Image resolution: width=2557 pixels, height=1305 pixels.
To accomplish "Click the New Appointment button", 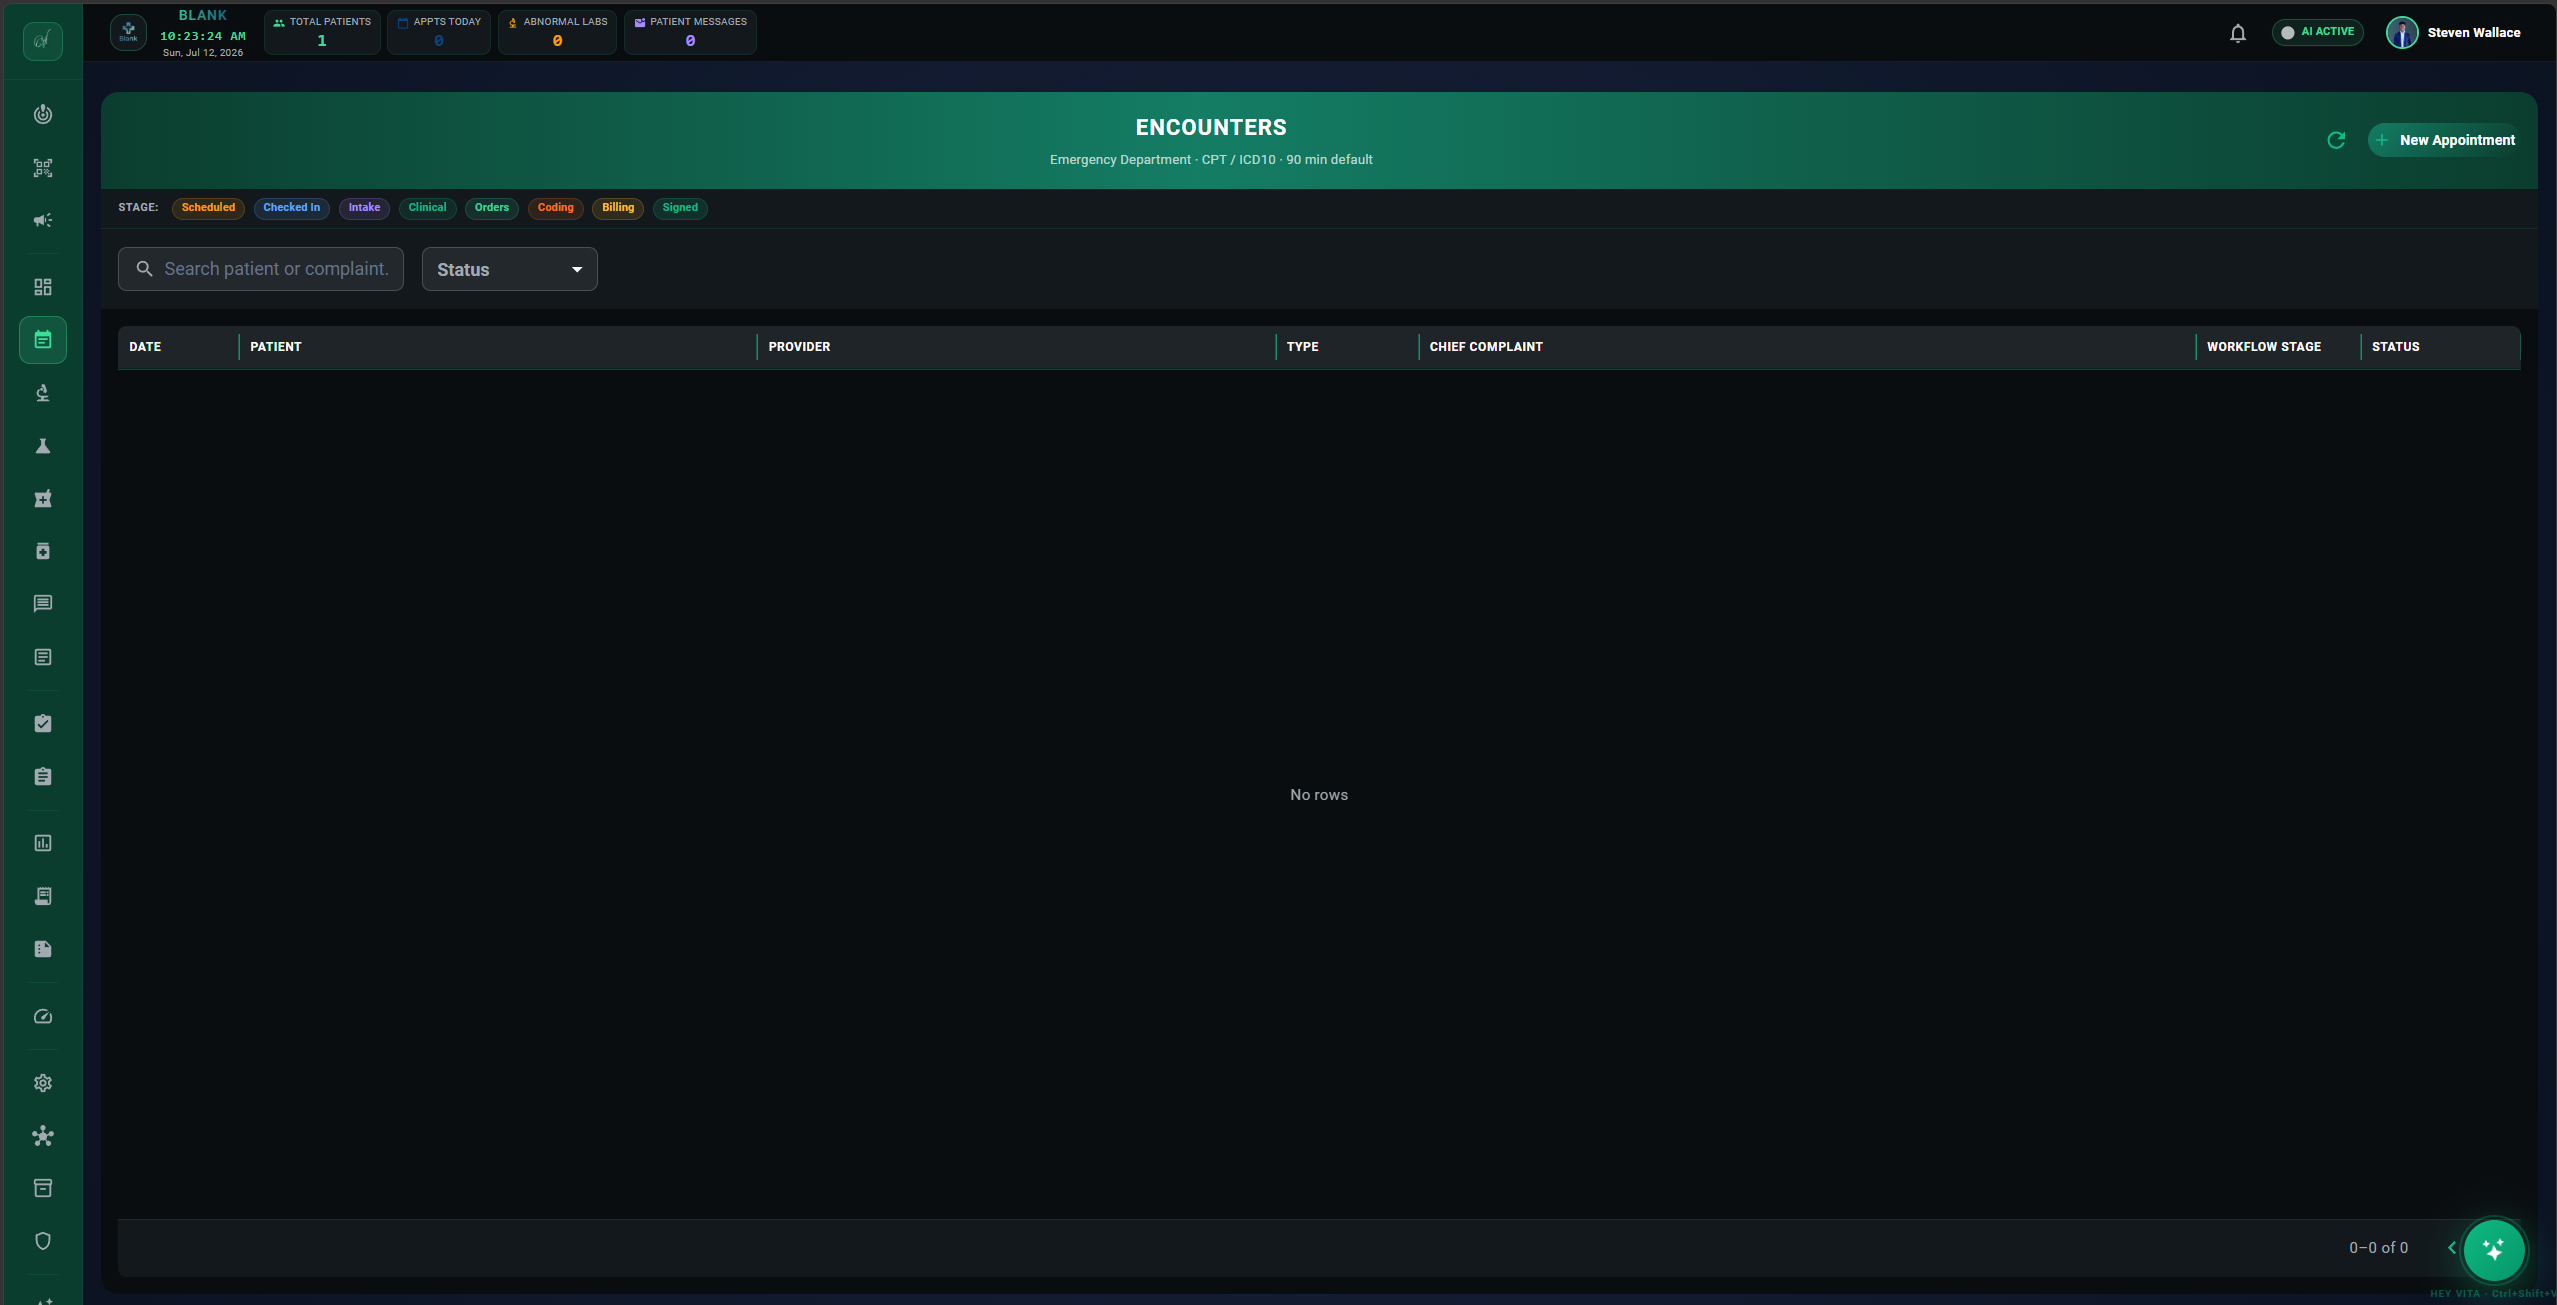I will coord(2445,140).
